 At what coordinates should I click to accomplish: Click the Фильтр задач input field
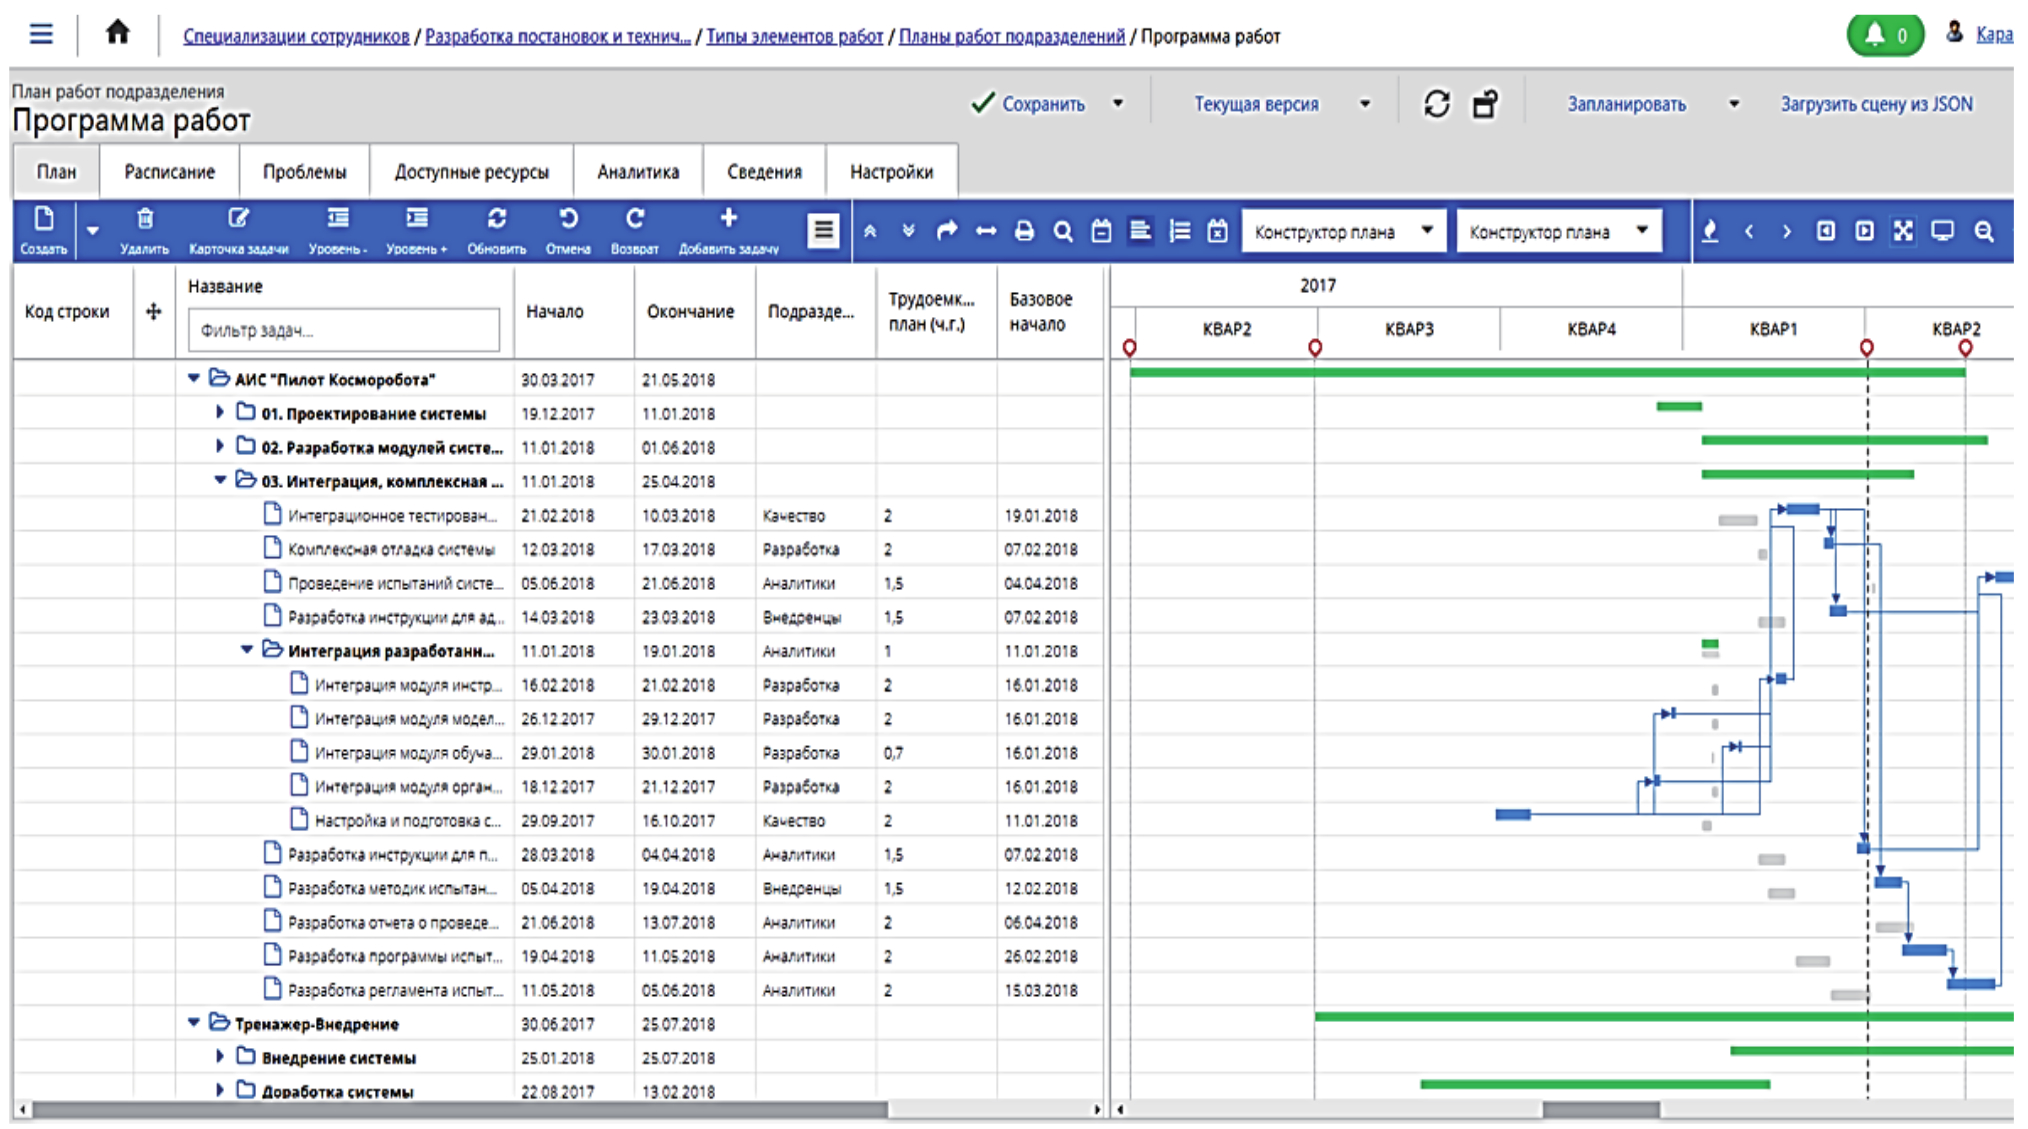pyautogui.click(x=343, y=331)
